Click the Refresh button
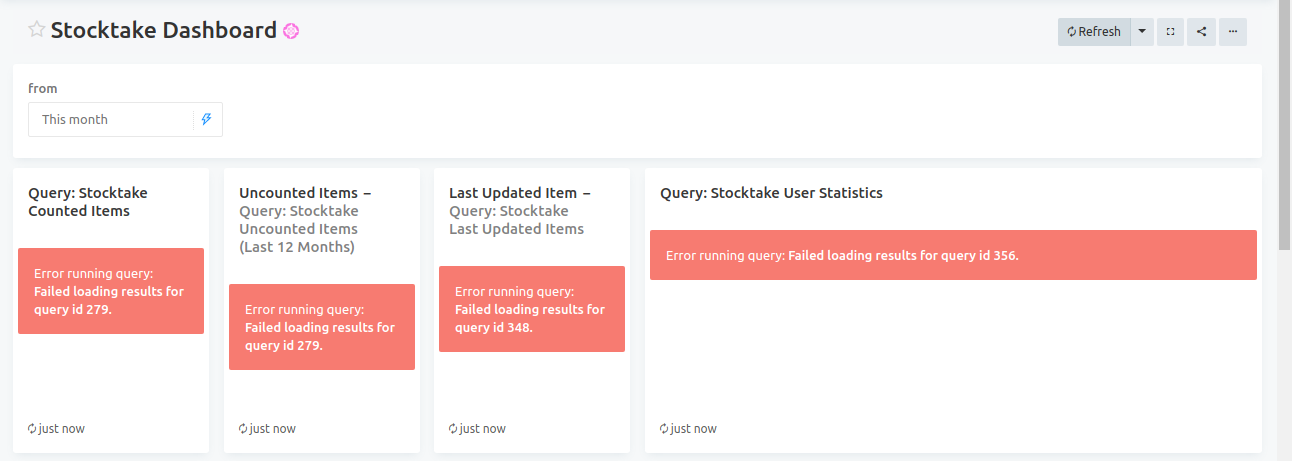This screenshot has height=461, width=1292. click(1094, 32)
